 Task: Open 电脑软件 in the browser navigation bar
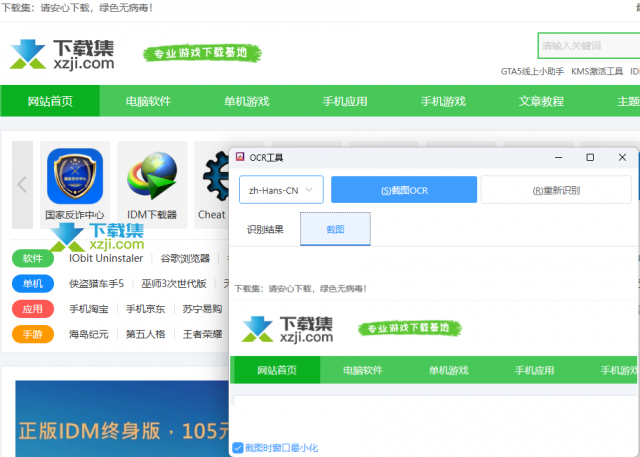coord(148,101)
